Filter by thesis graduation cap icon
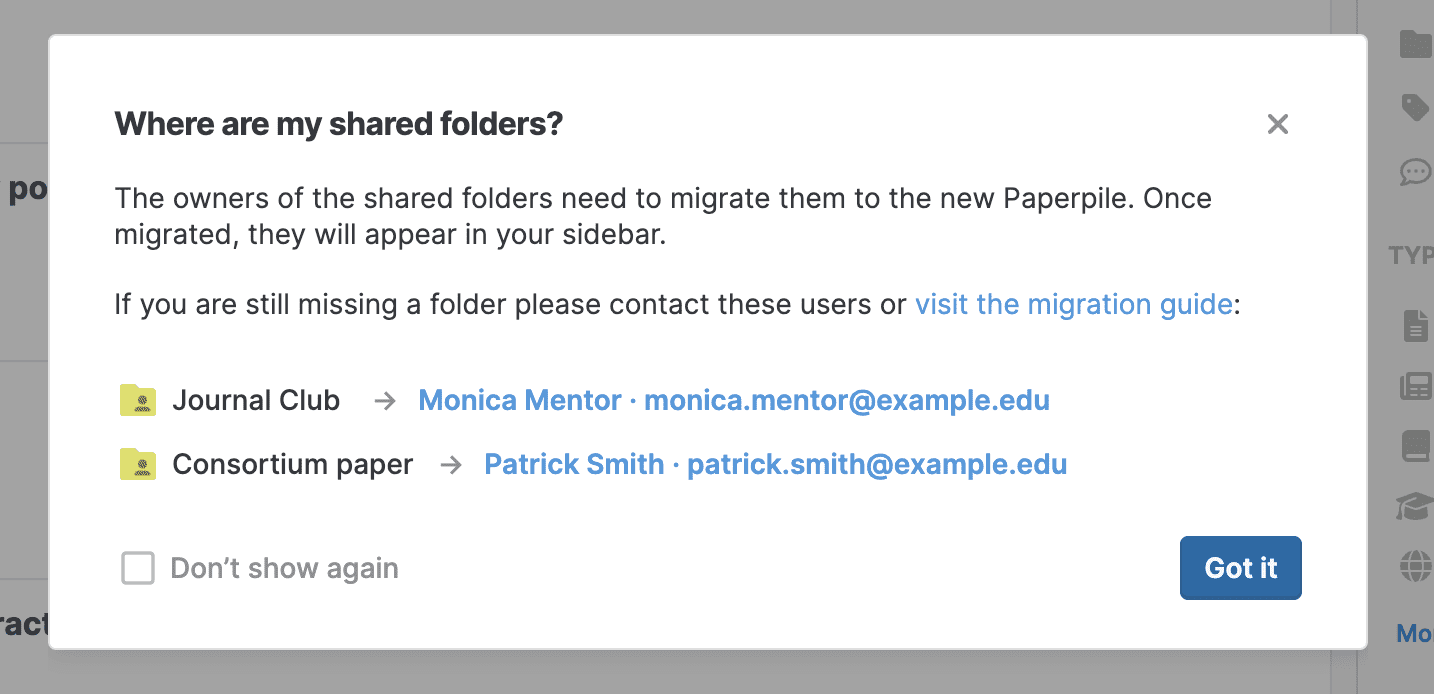Viewport: 1434px width, 694px height. (x=1415, y=507)
